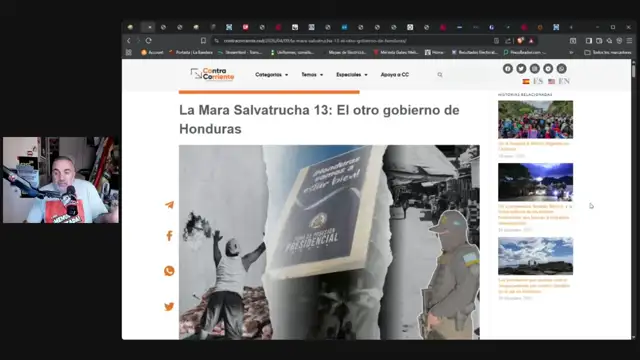
Task: Go back with the browser back arrow
Action: [129, 41]
